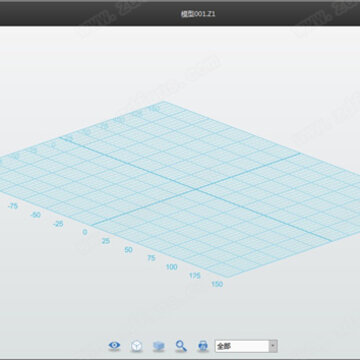The height and width of the screenshot is (360, 360).
Task: Click the 0 label on front axis
Action: pyautogui.click(x=85, y=232)
